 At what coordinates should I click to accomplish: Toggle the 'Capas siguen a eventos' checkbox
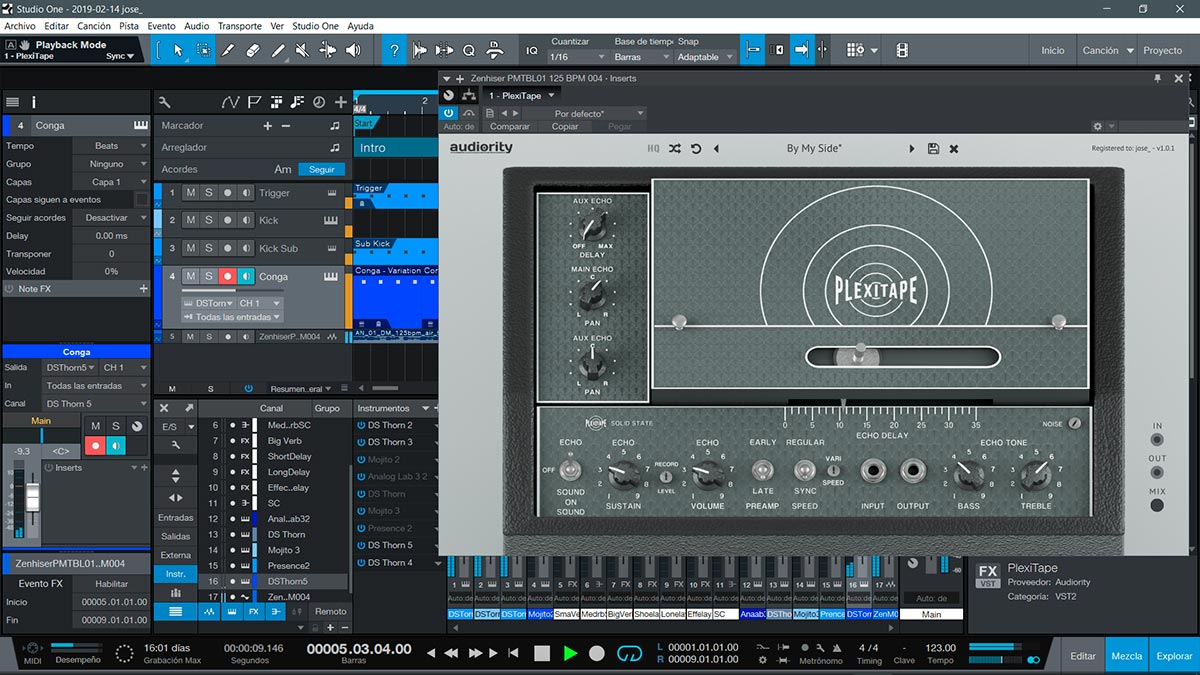tap(141, 200)
